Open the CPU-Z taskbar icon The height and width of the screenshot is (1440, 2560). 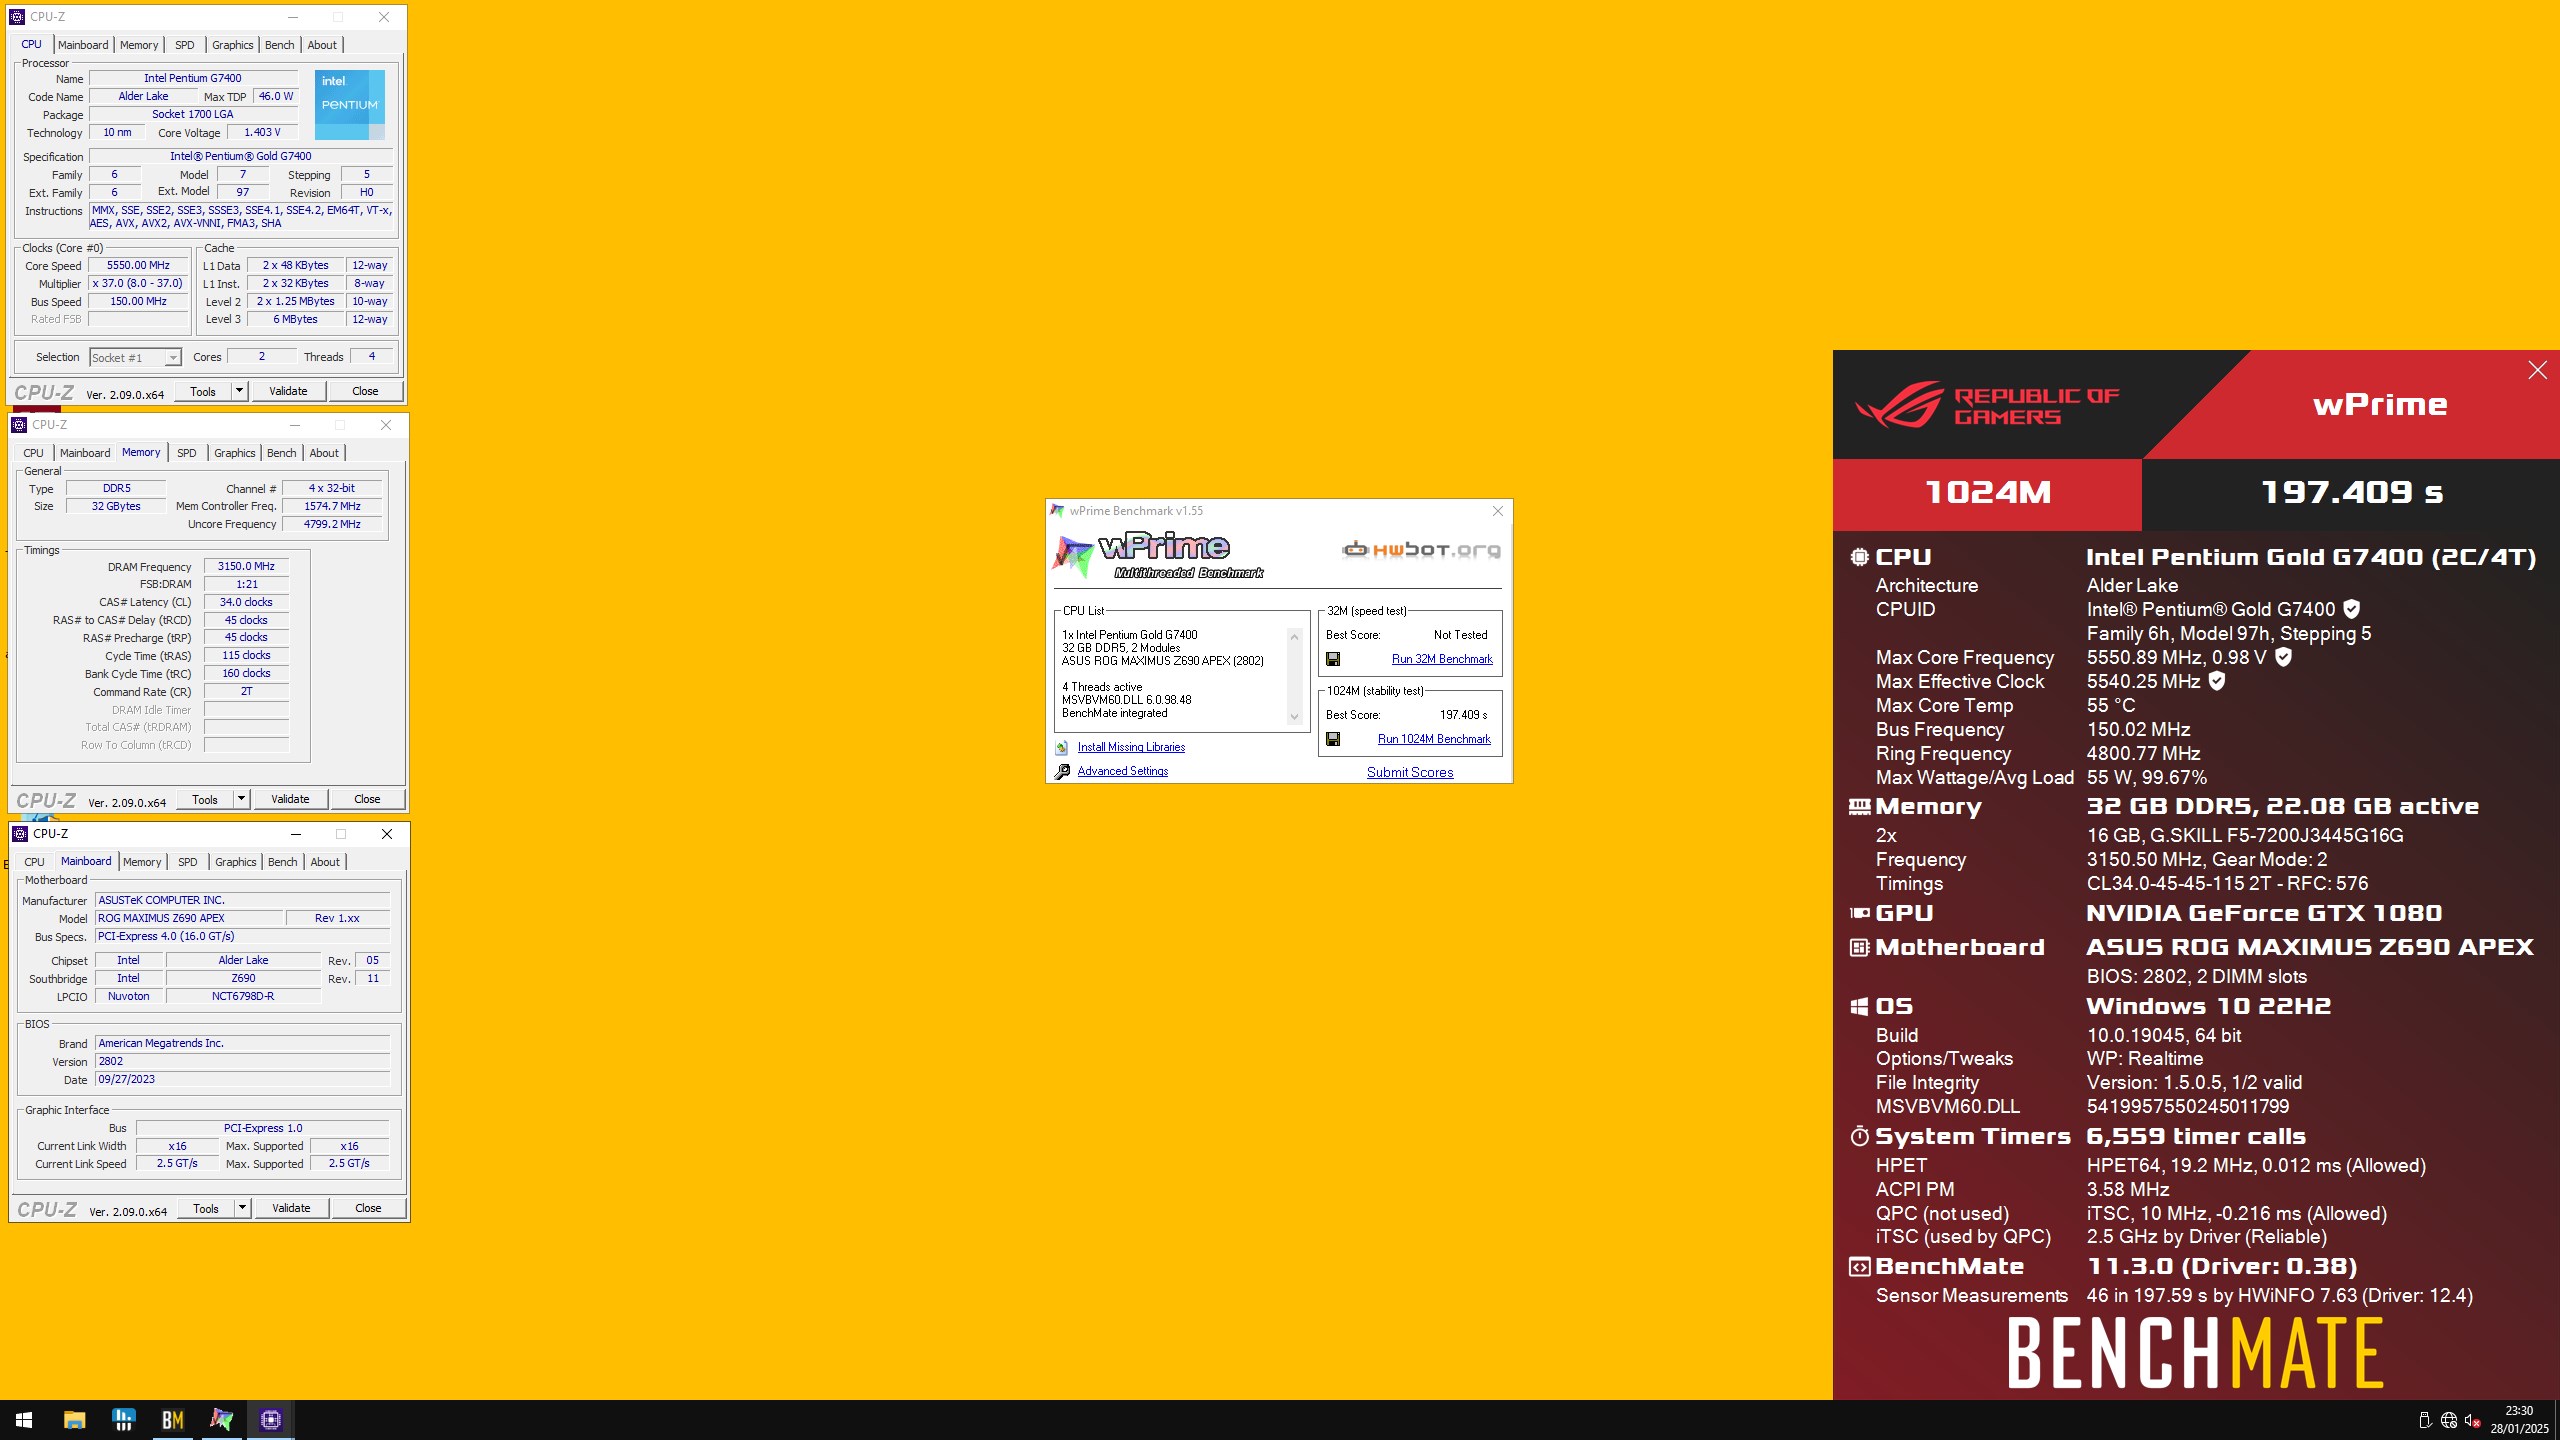pos(270,1420)
